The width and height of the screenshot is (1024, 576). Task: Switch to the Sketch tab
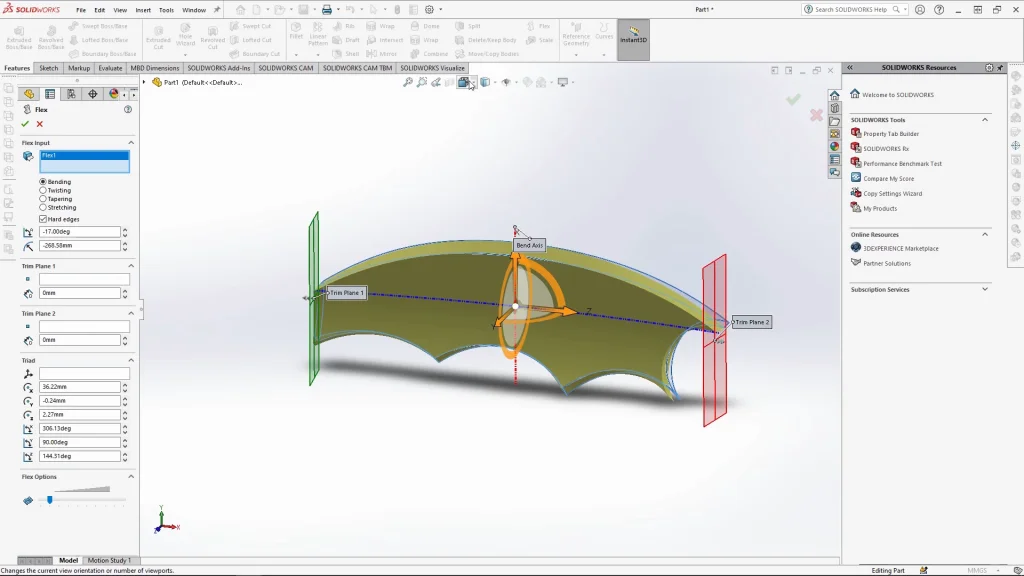(x=47, y=67)
